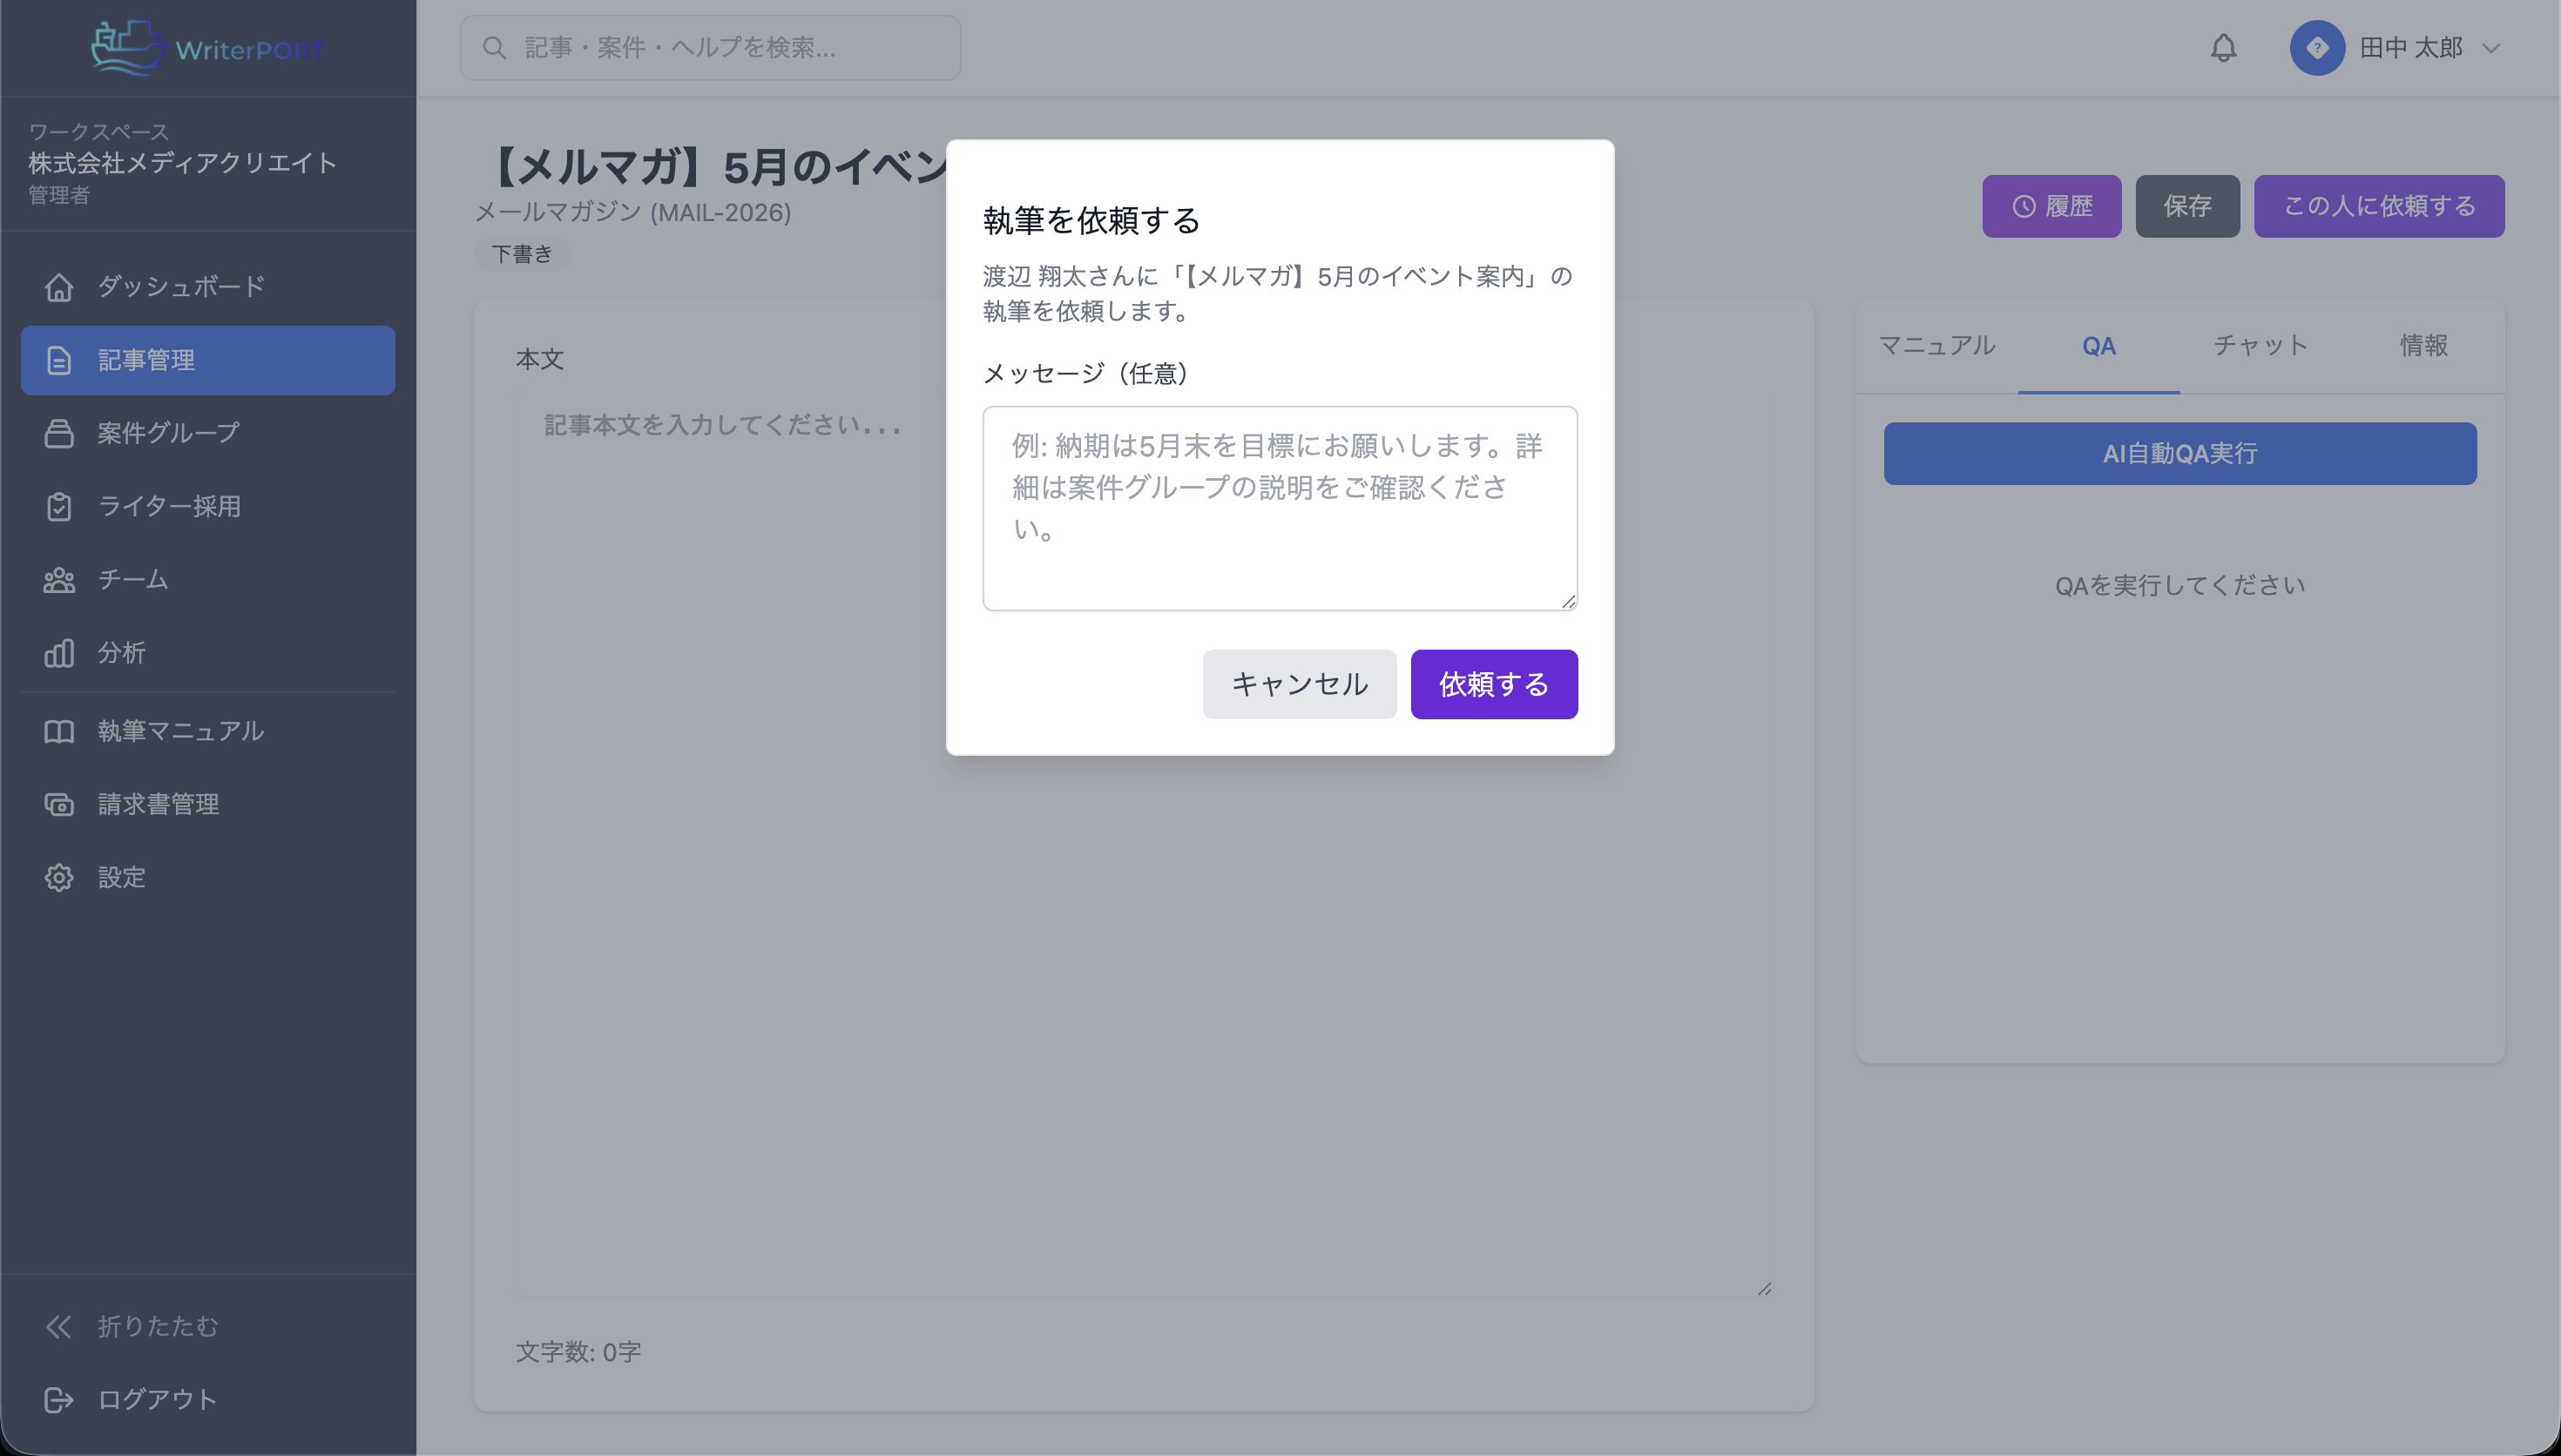Switch to the チャット tab

2261,346
